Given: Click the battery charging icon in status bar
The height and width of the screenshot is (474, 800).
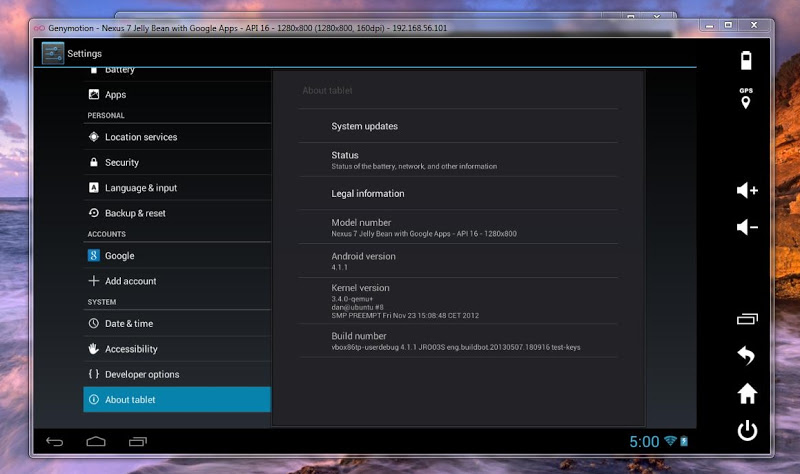Looking at the screenshot, I should point(684,441).
